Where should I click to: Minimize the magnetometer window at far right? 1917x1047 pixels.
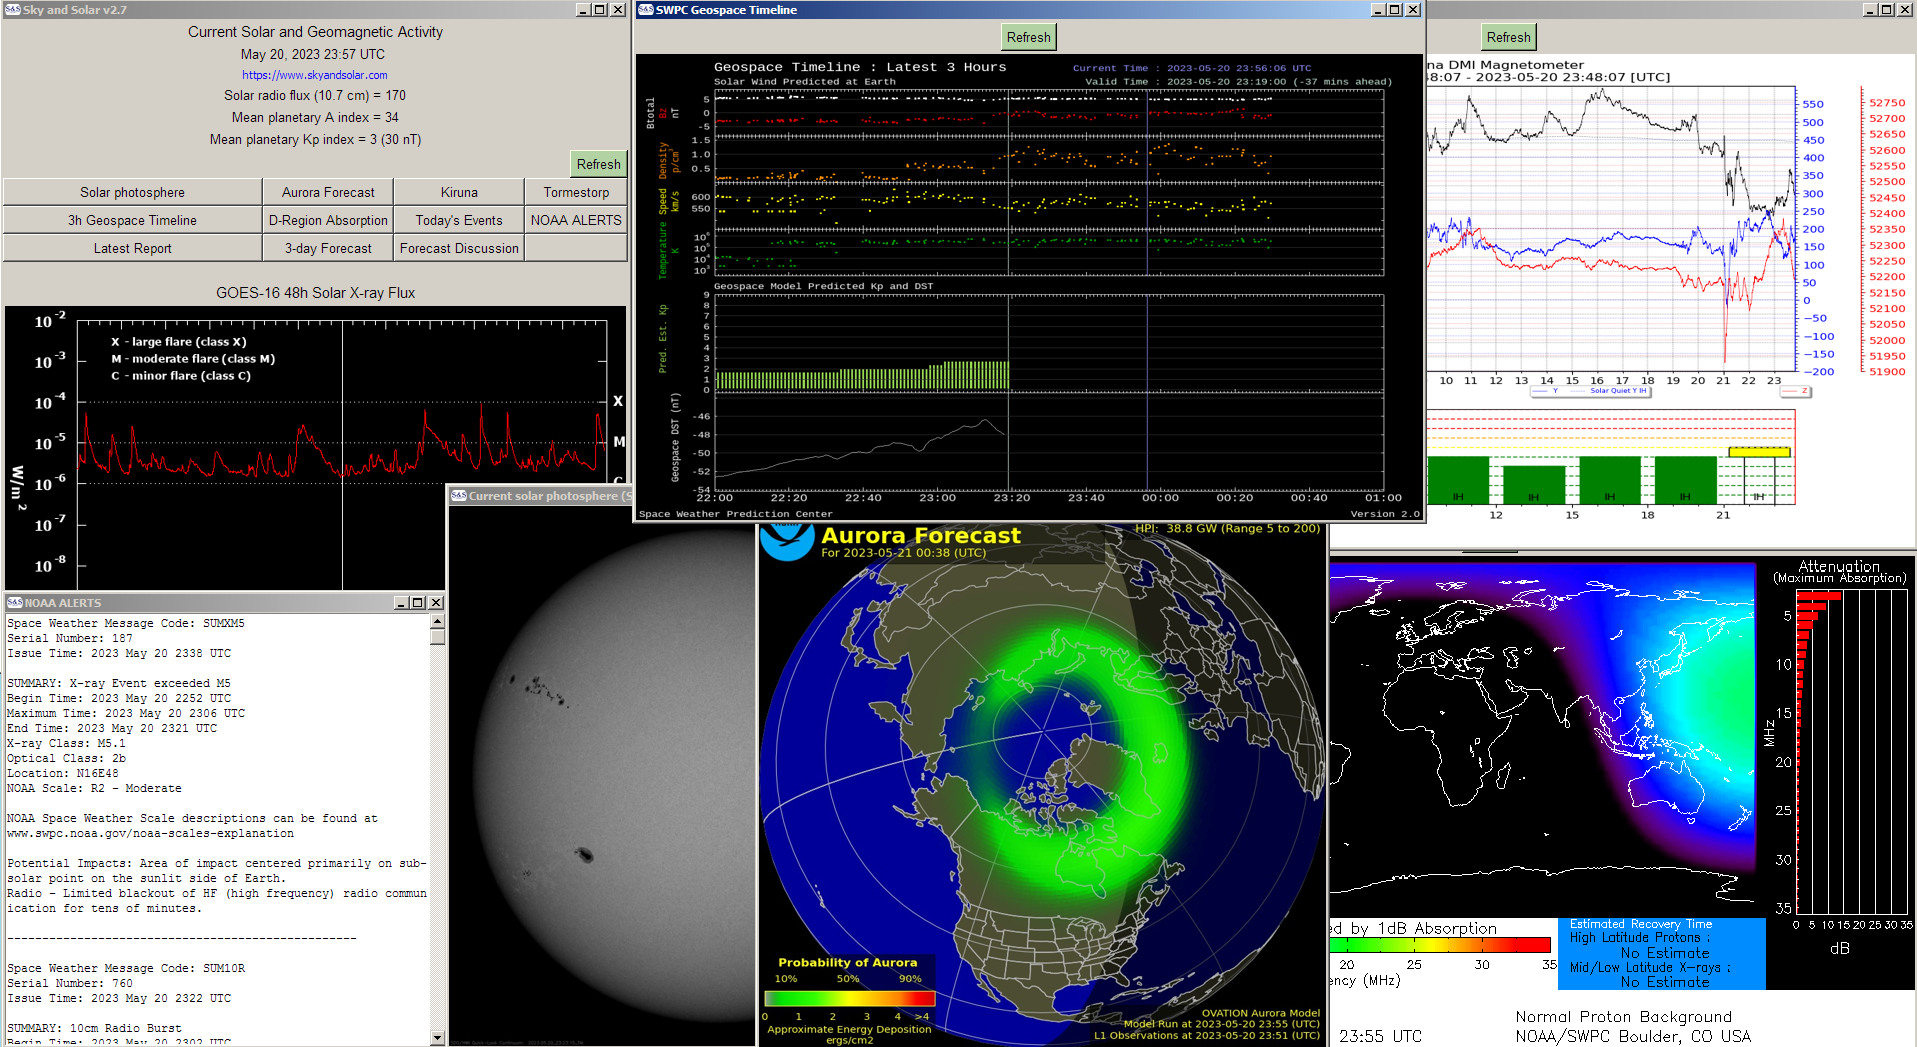[1871, 9]
